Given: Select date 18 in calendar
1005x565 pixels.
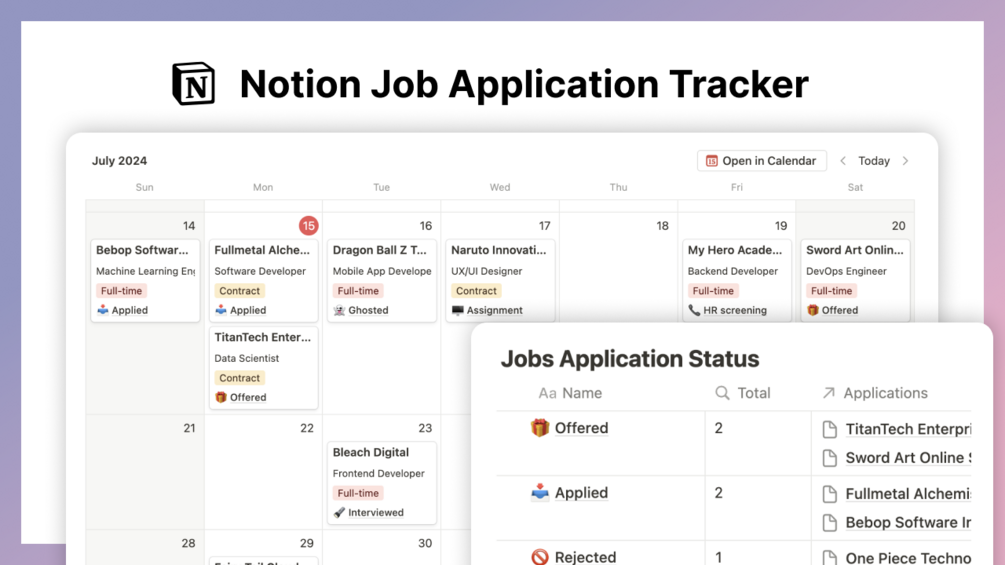Looking at the screenshot, I should pyautogui.click(x=662, y=225).
